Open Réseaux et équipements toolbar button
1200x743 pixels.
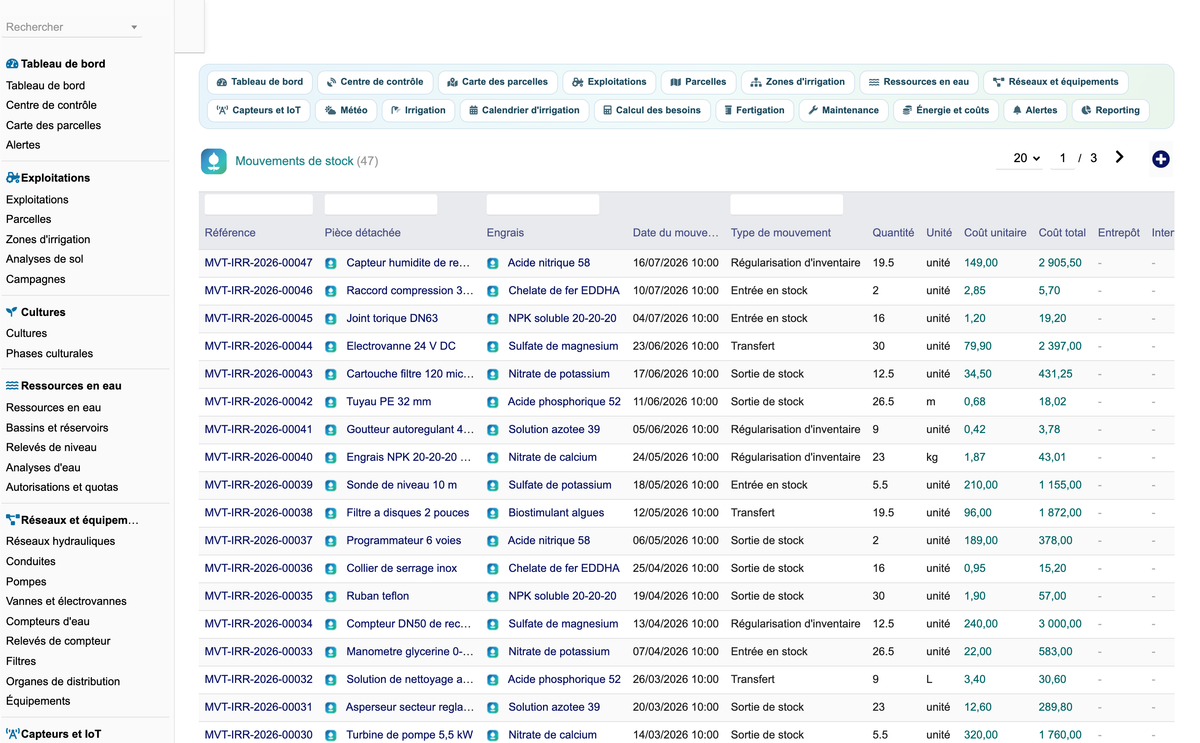(1056, 82)
